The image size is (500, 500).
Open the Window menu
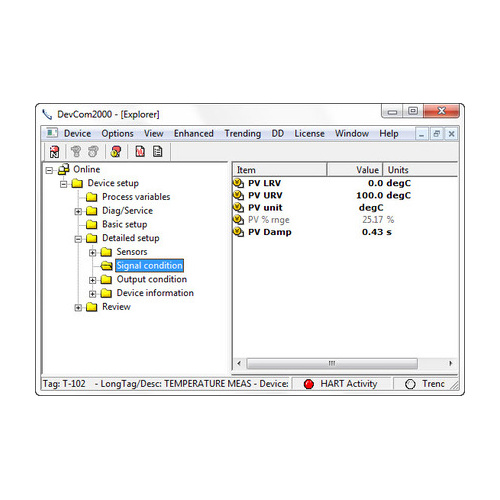pos(352,133)
